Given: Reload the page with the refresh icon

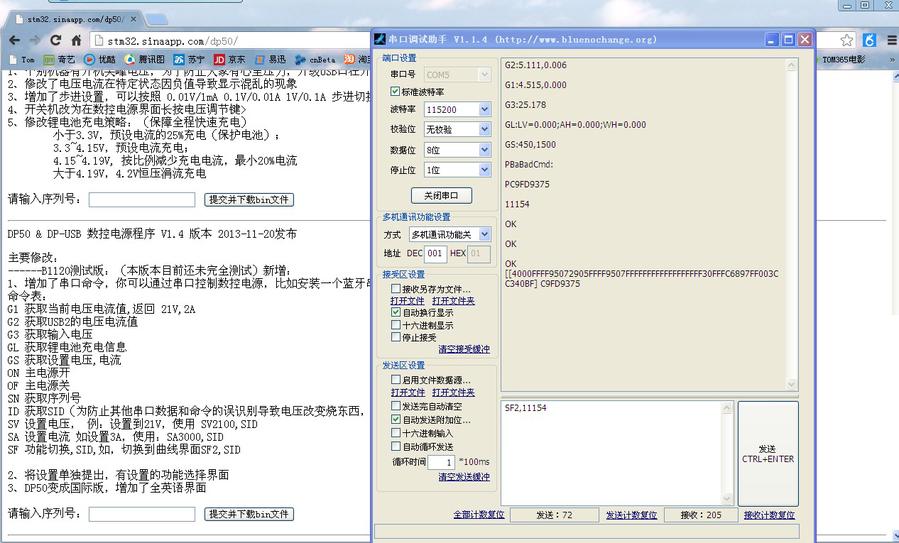Looking at the screenshot, I should tap(56, 40).
